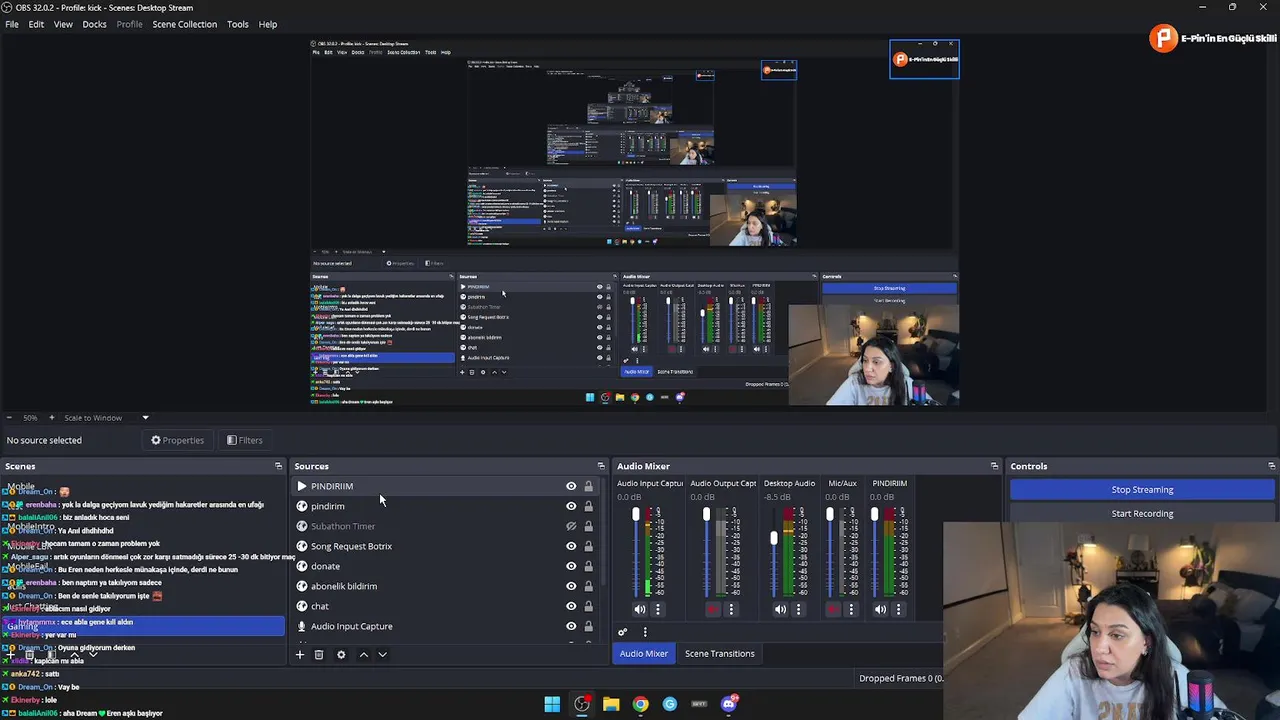
Task: Click the Sources list scrollbar
Action: pos(602,530)
